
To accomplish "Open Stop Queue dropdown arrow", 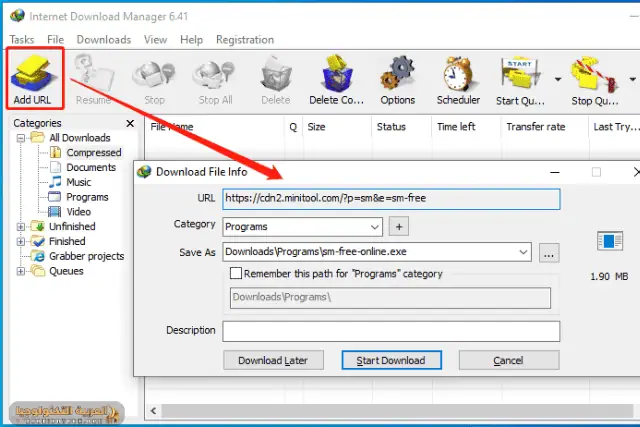I will point(633,79).
